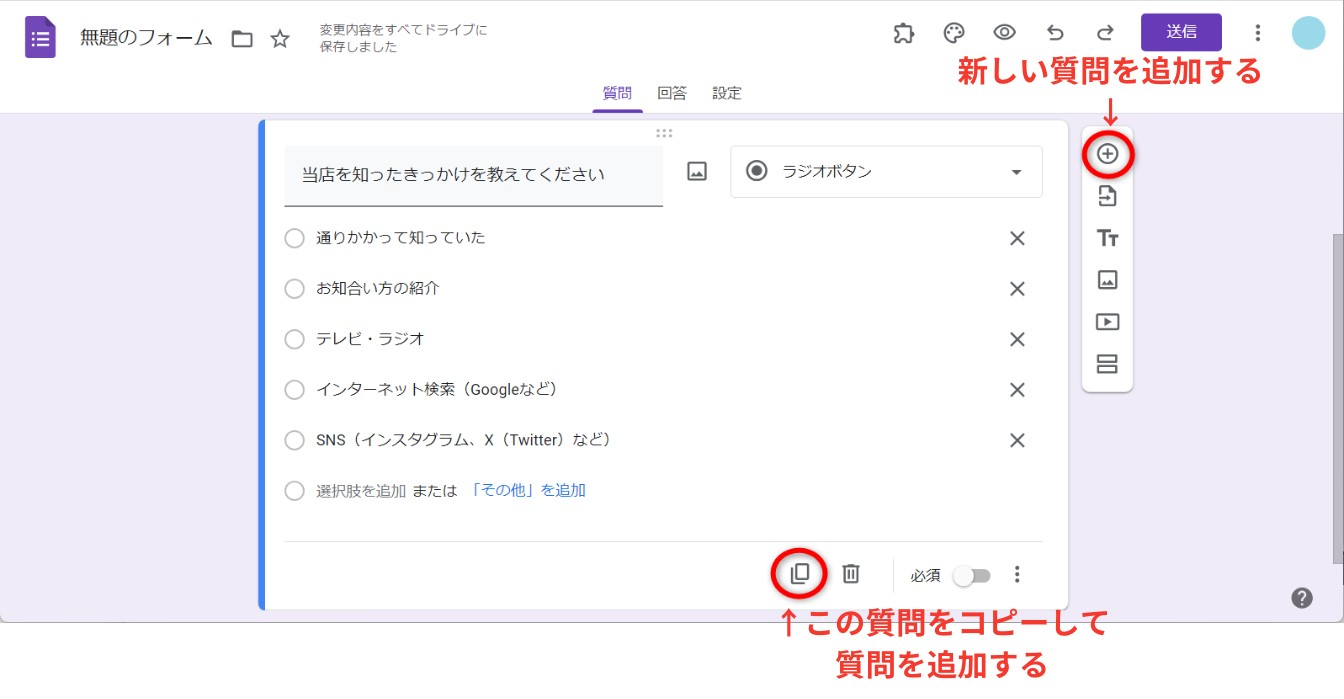Click the 送信 send button
Viewport: 1344px width, 699px height.
(x=1181, y=32)
